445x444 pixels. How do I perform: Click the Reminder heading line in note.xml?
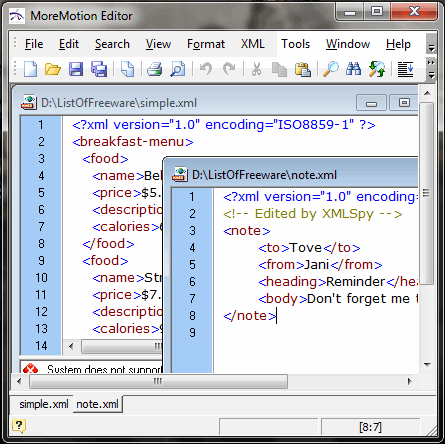click(338, 282)
